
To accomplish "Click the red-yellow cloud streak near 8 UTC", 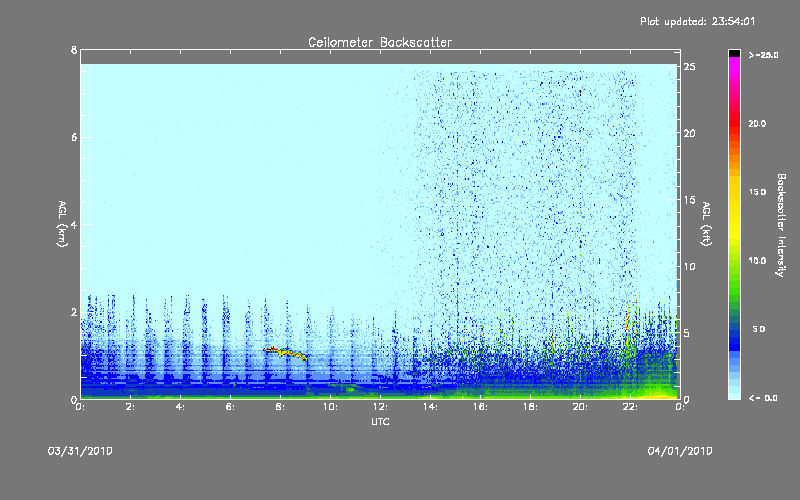I will (286, 353).
